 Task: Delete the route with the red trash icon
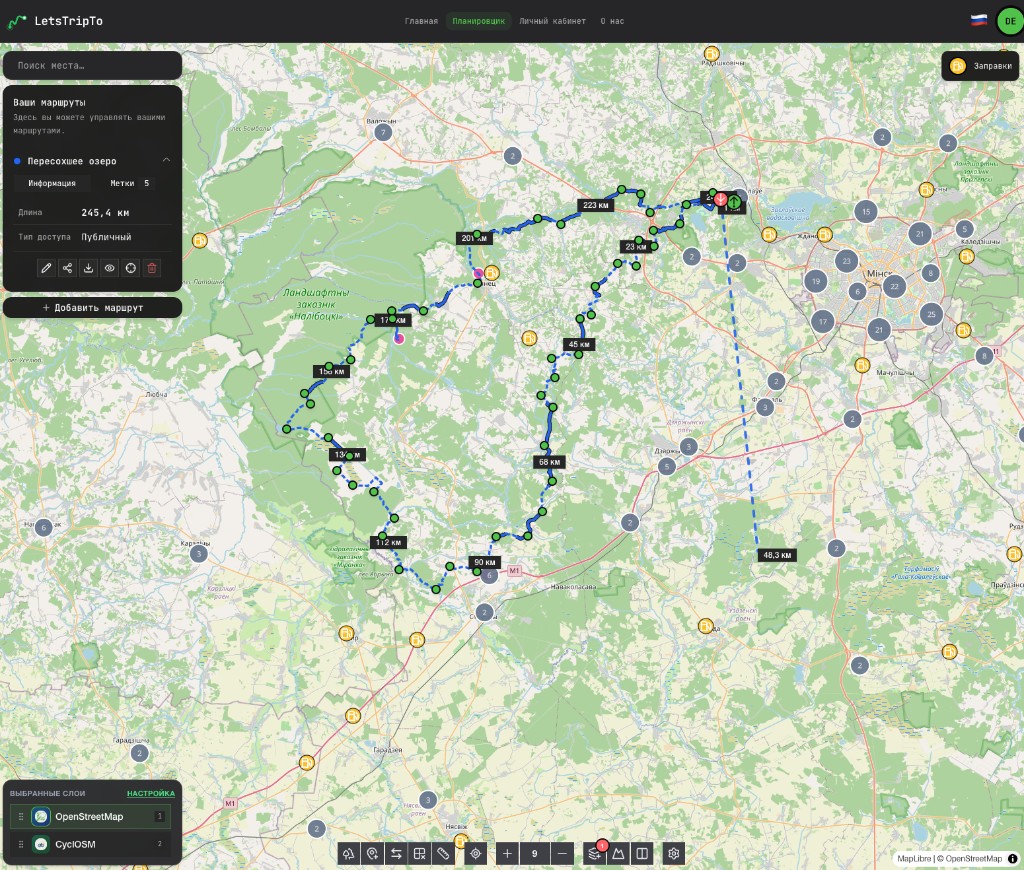152,268
